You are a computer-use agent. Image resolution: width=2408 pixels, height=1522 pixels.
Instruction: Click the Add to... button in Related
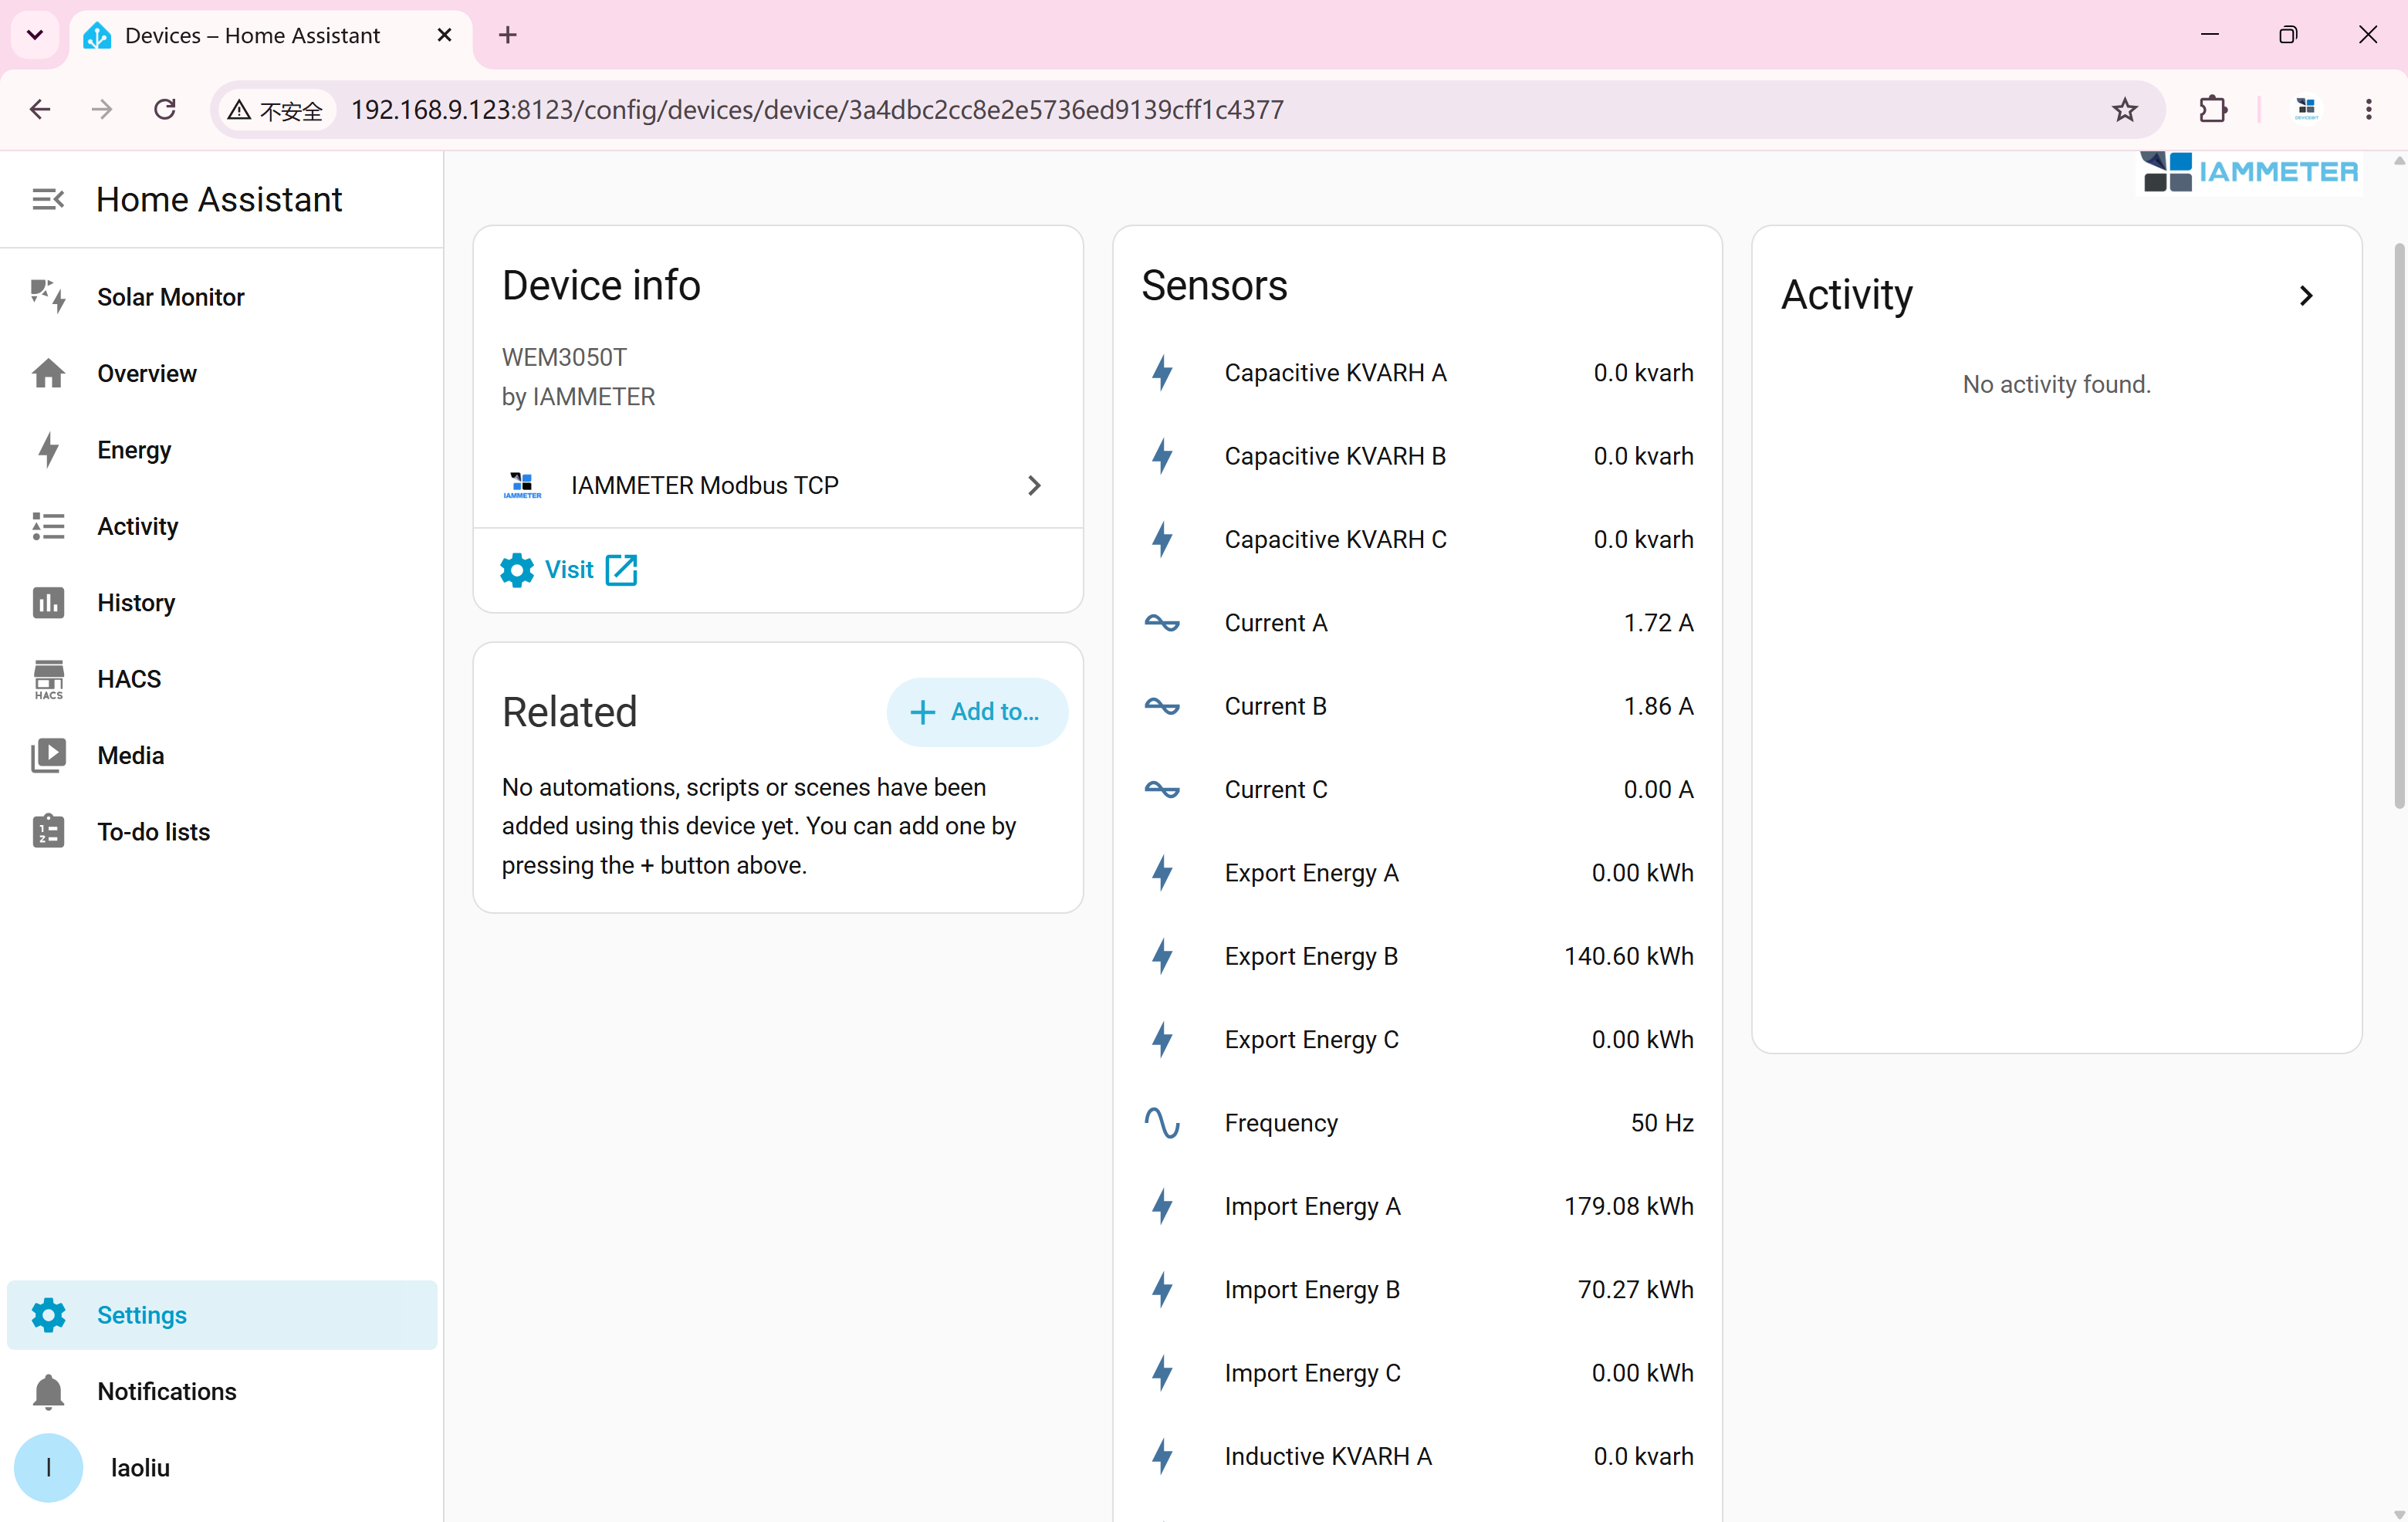click(976, 712)
